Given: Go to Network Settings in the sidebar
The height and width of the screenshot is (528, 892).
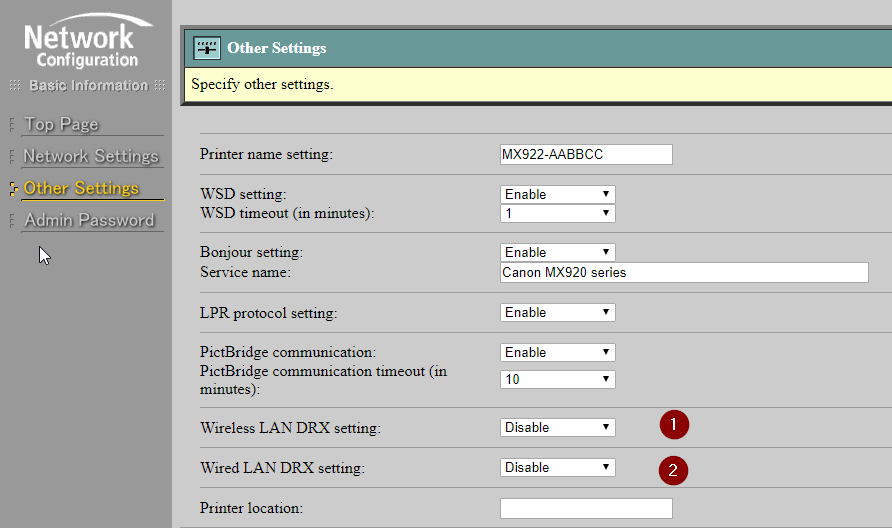Looking at the screenshot, I should point(91,156).
